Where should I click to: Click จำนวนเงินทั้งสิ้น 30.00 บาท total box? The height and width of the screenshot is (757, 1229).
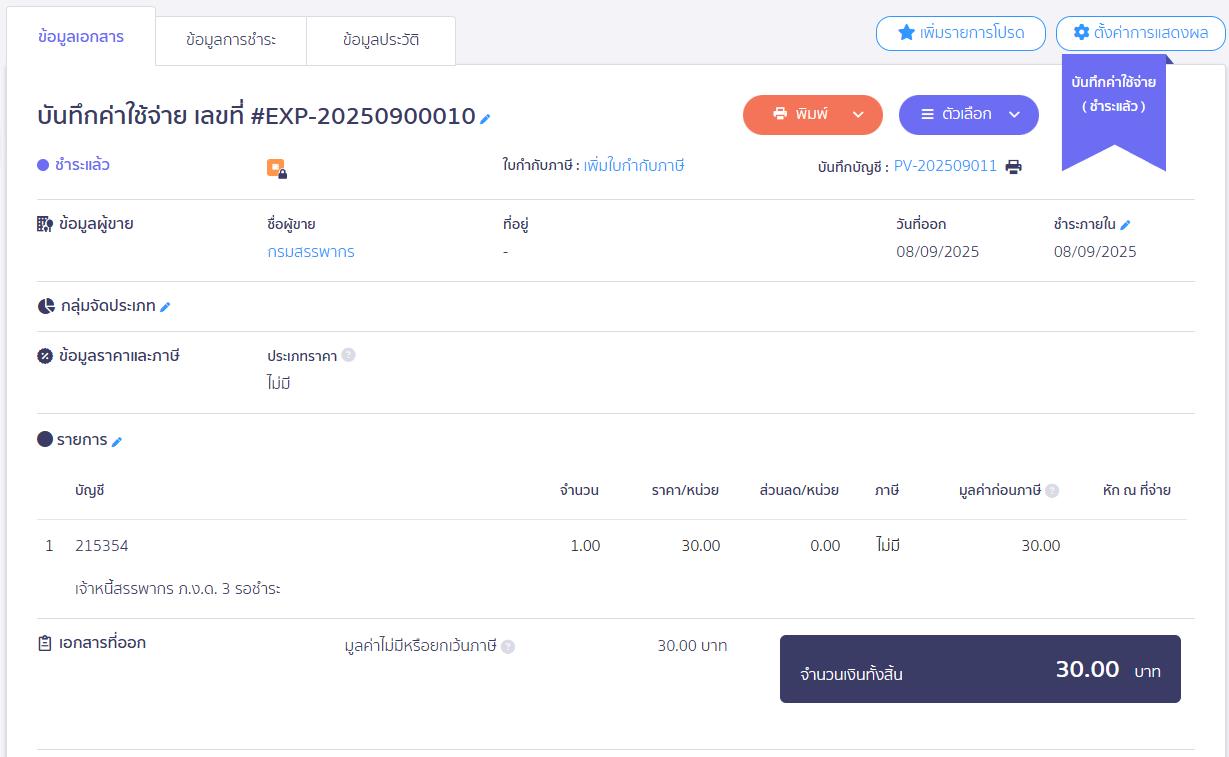(980, 669)
